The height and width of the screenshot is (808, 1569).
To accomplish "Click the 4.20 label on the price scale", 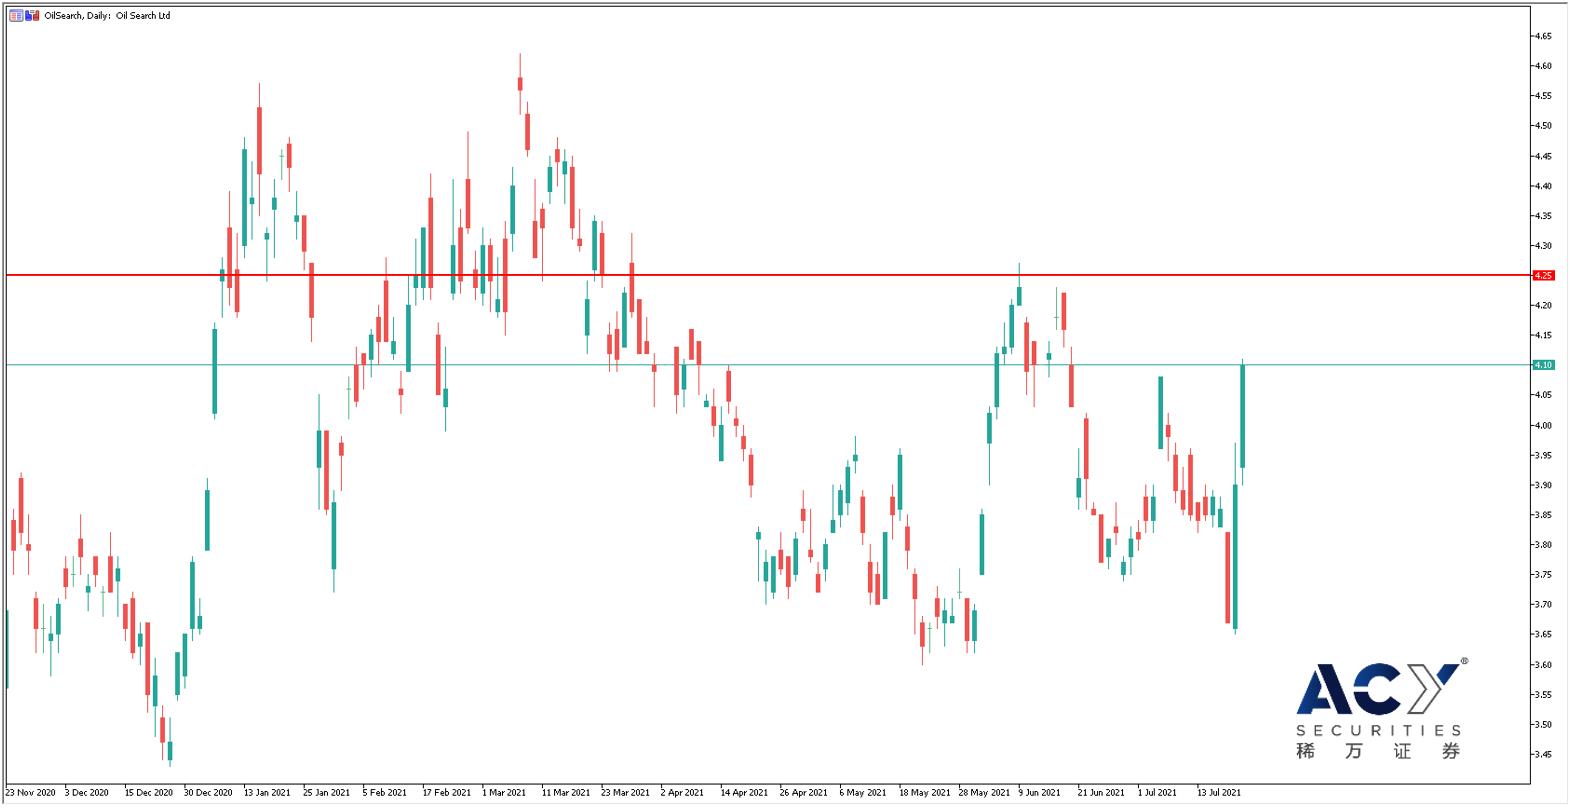I will (x=1543, y=305).
